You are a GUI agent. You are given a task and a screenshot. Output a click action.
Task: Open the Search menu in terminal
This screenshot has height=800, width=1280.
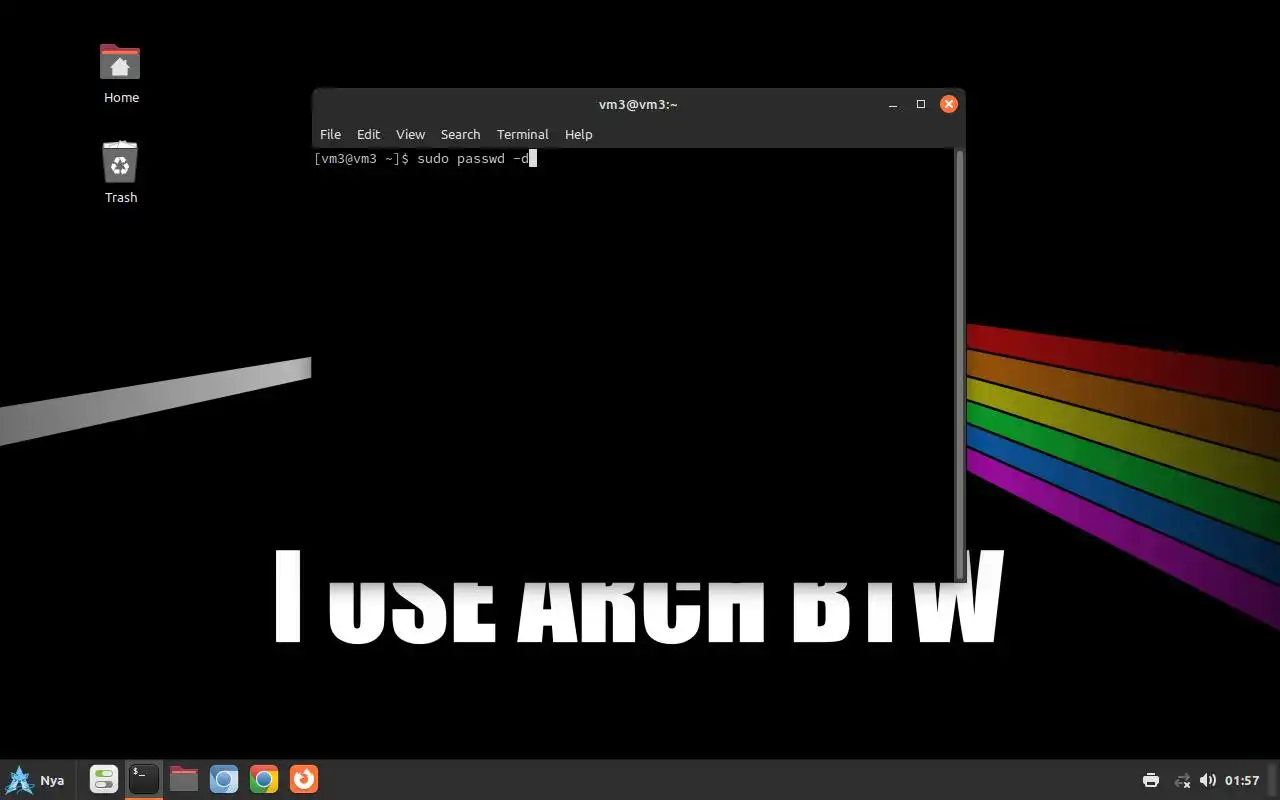(460, 134)
